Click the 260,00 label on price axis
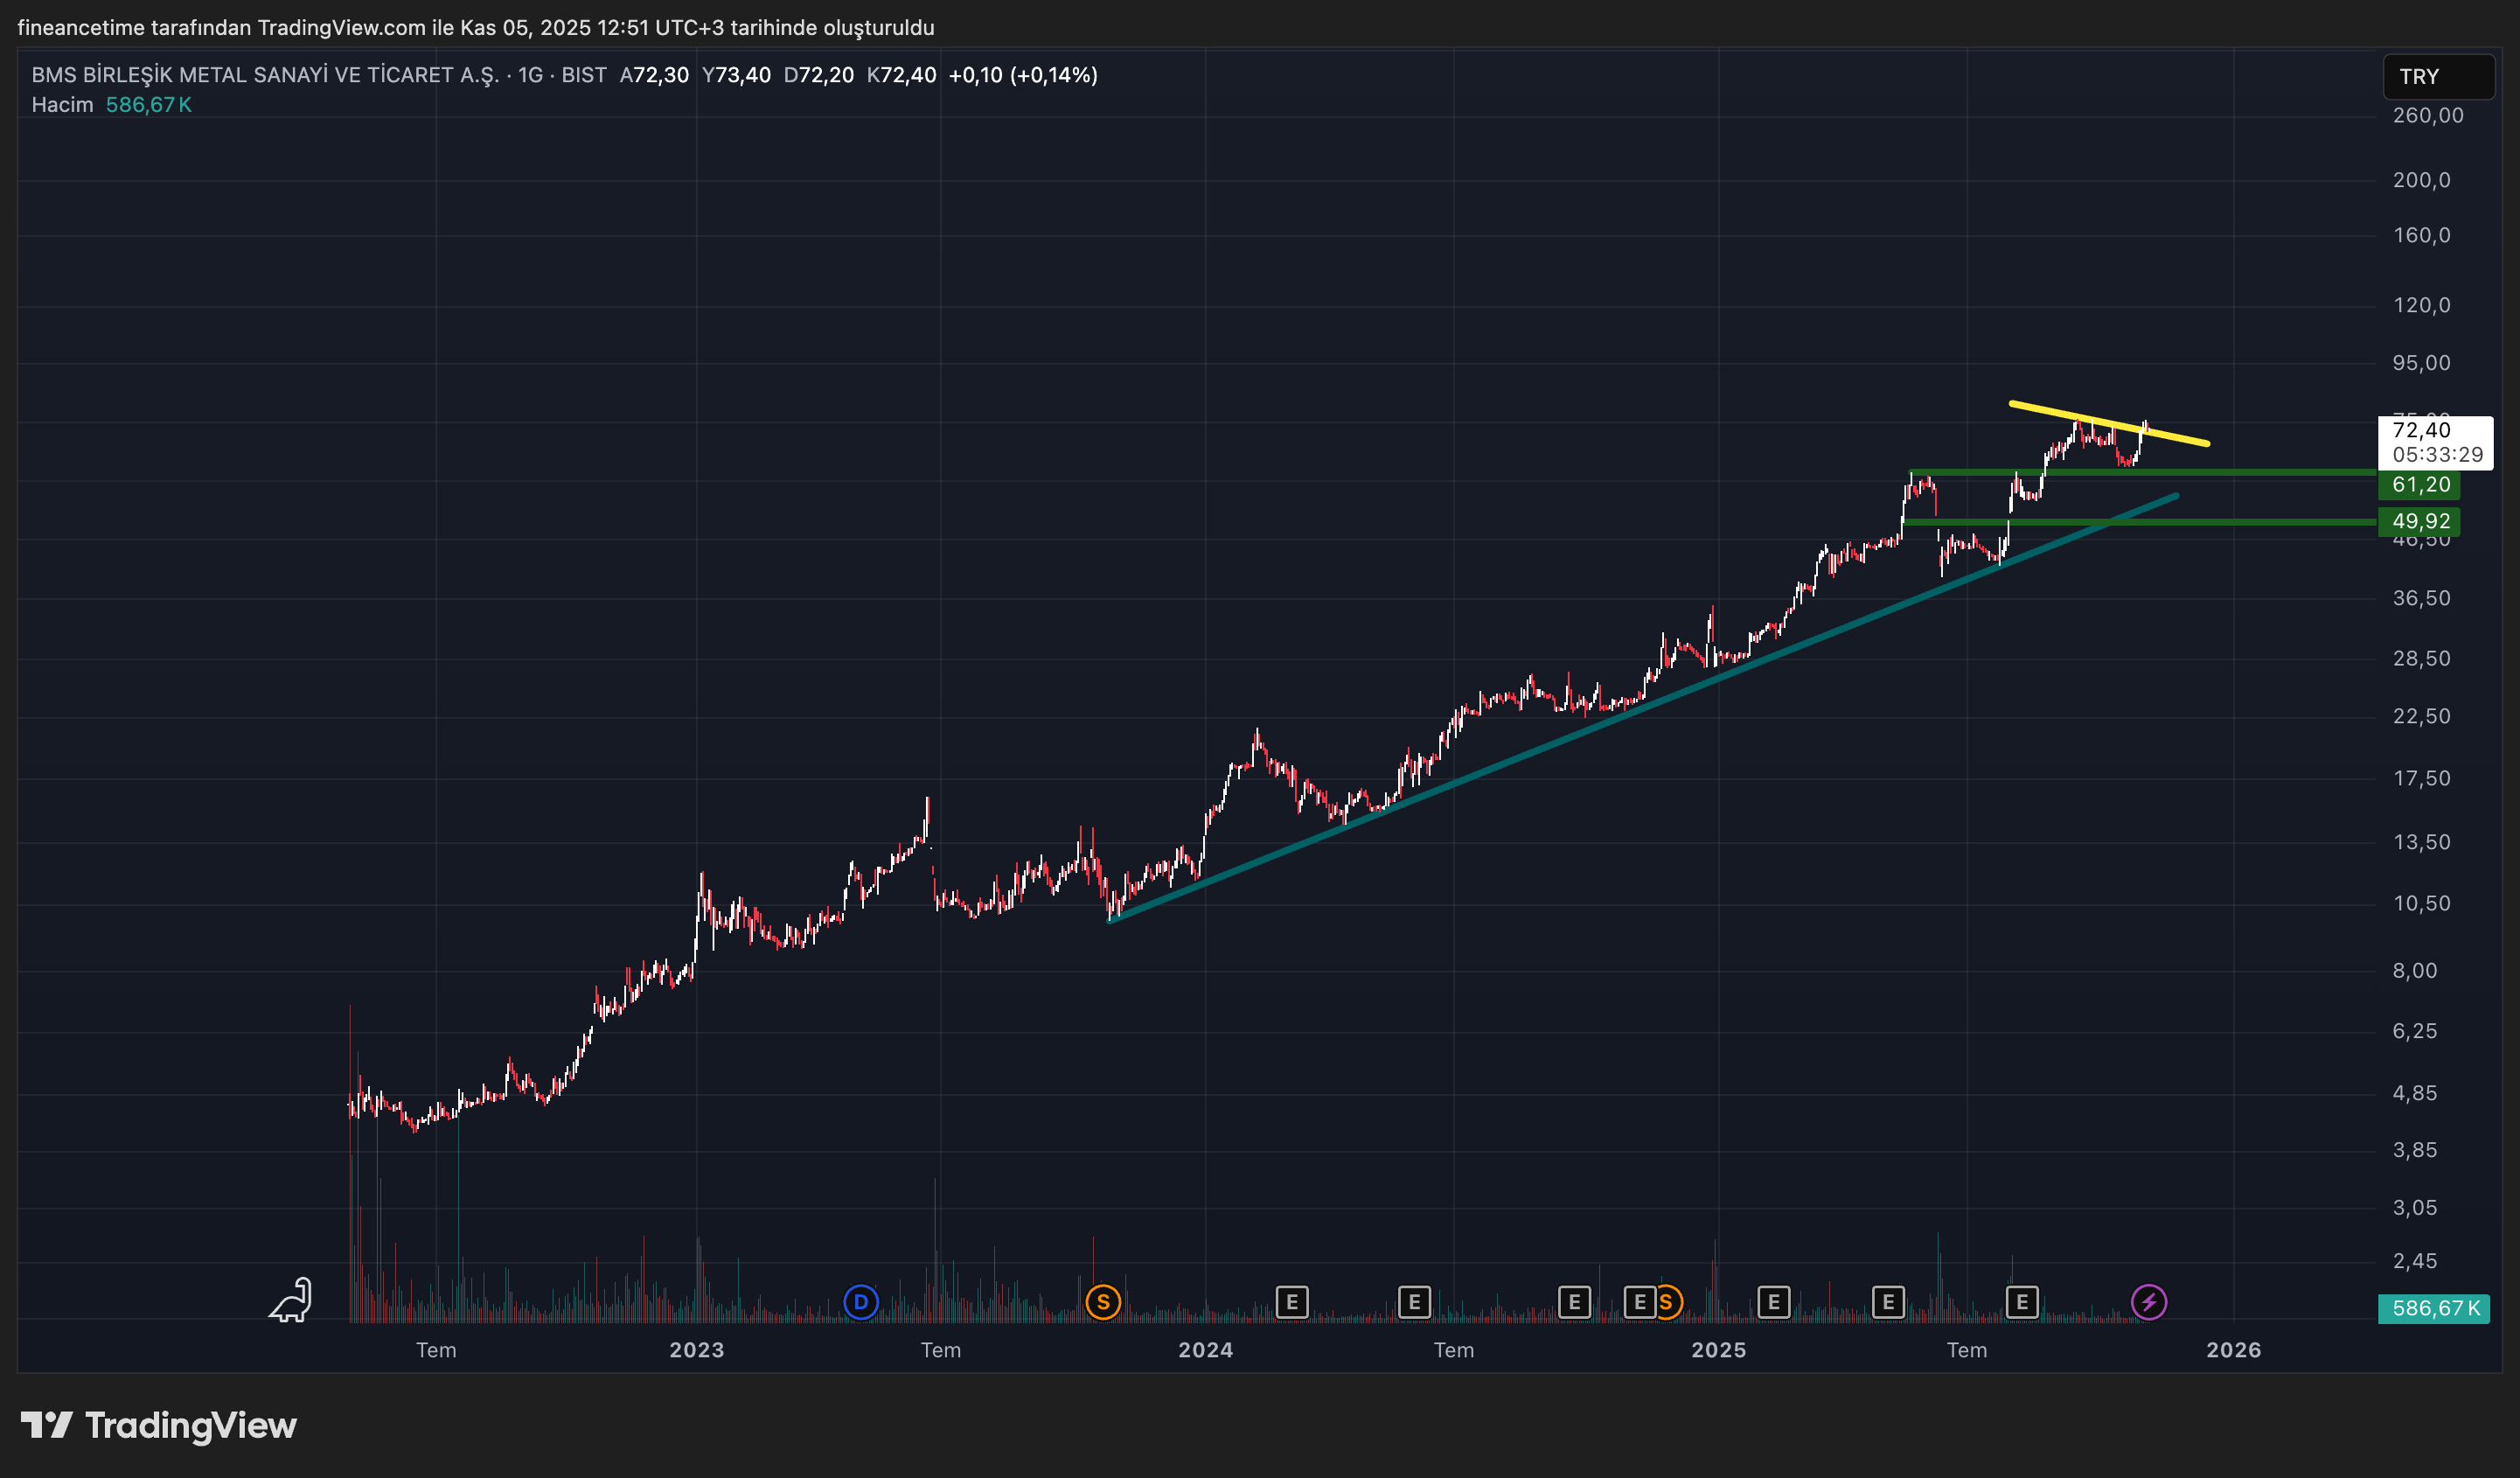This screenshot has height=1478, width=2520. click(2427, 115)
